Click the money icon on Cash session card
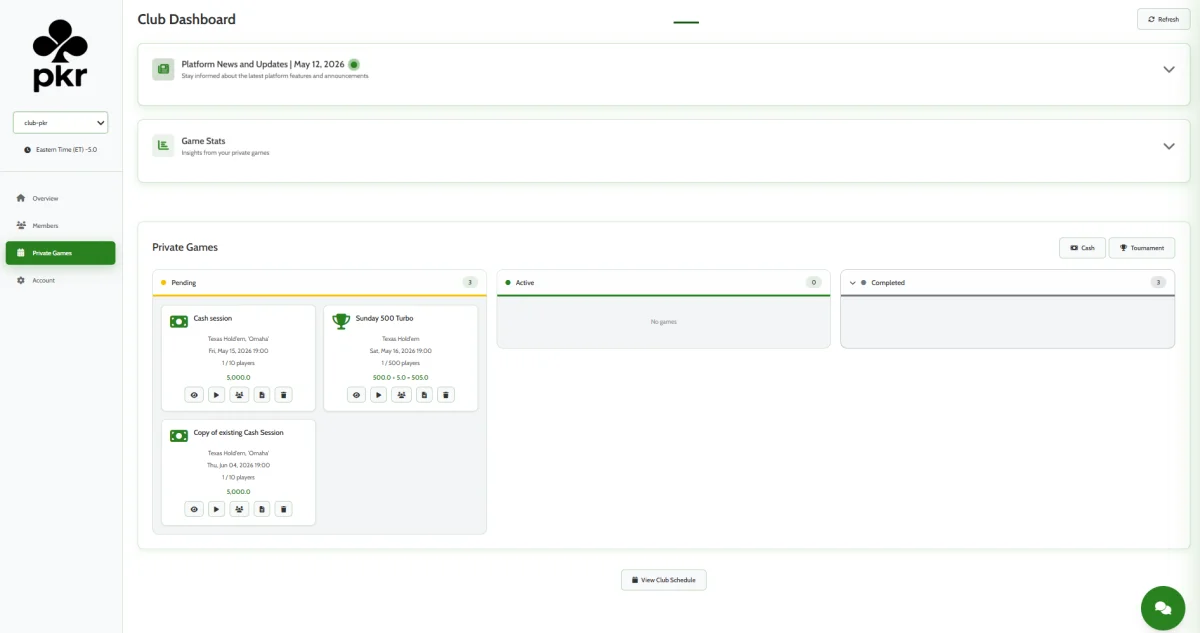 179,321
